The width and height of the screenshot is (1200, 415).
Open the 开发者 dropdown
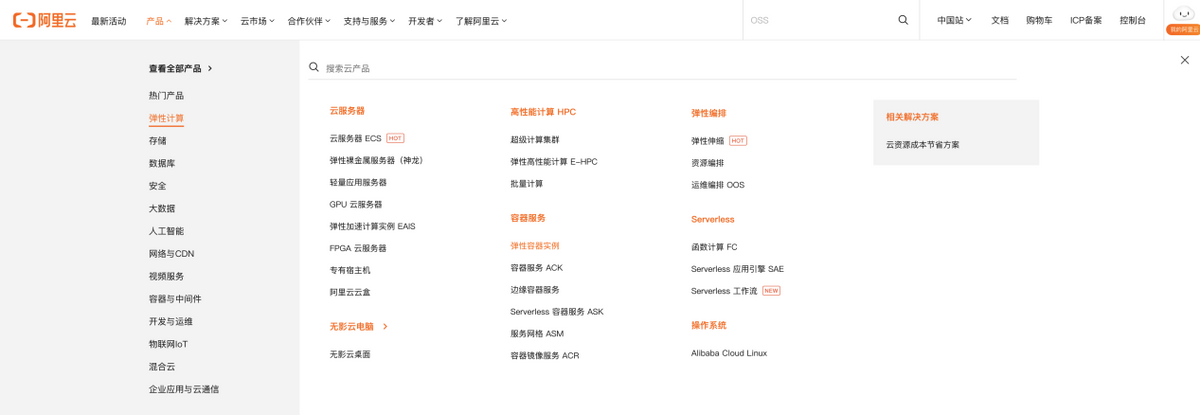[425, 20]
